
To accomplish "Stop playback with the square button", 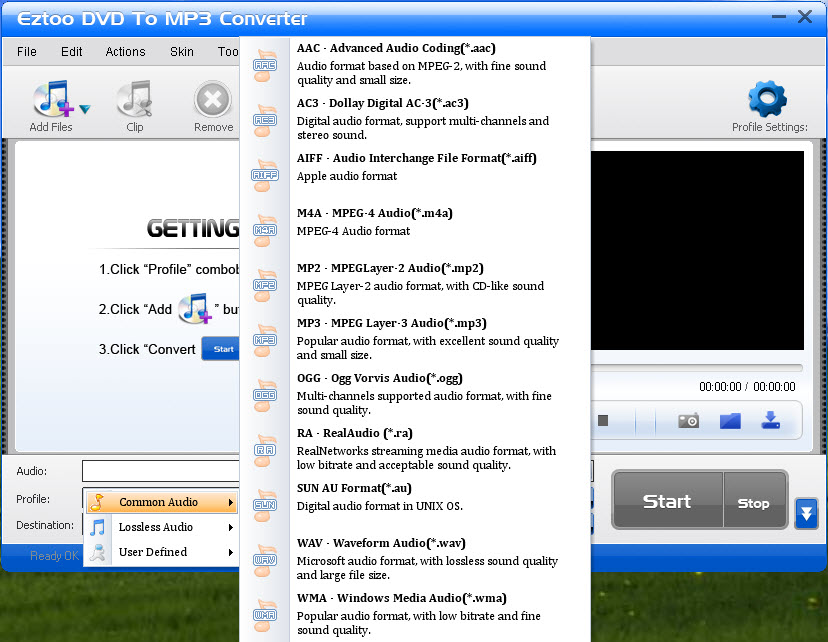I will [x=603, y=420].
